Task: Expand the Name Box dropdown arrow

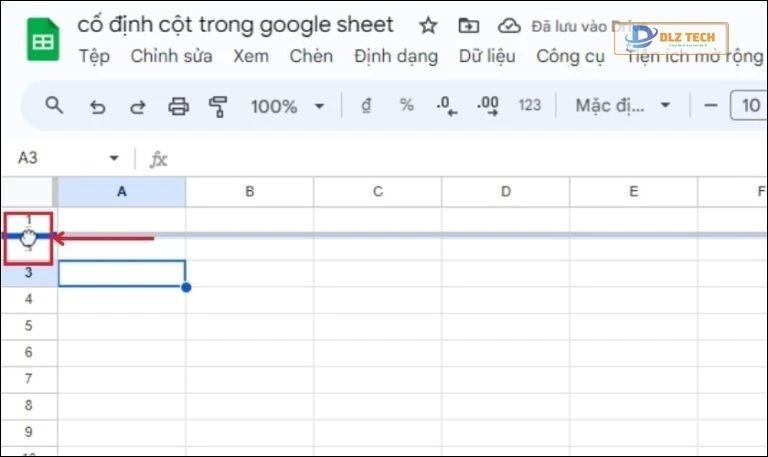Action: point(114,158)
